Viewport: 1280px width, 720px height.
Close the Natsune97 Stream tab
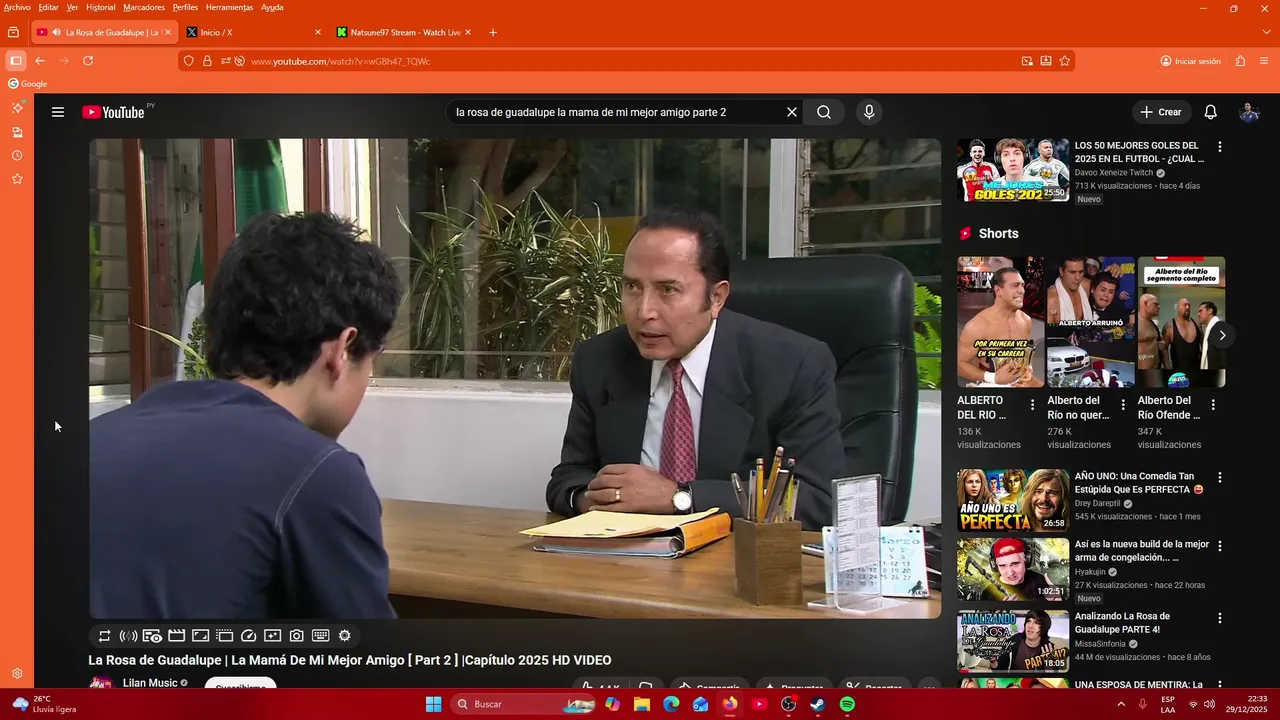pyautogui.click(x=468, y=32)
